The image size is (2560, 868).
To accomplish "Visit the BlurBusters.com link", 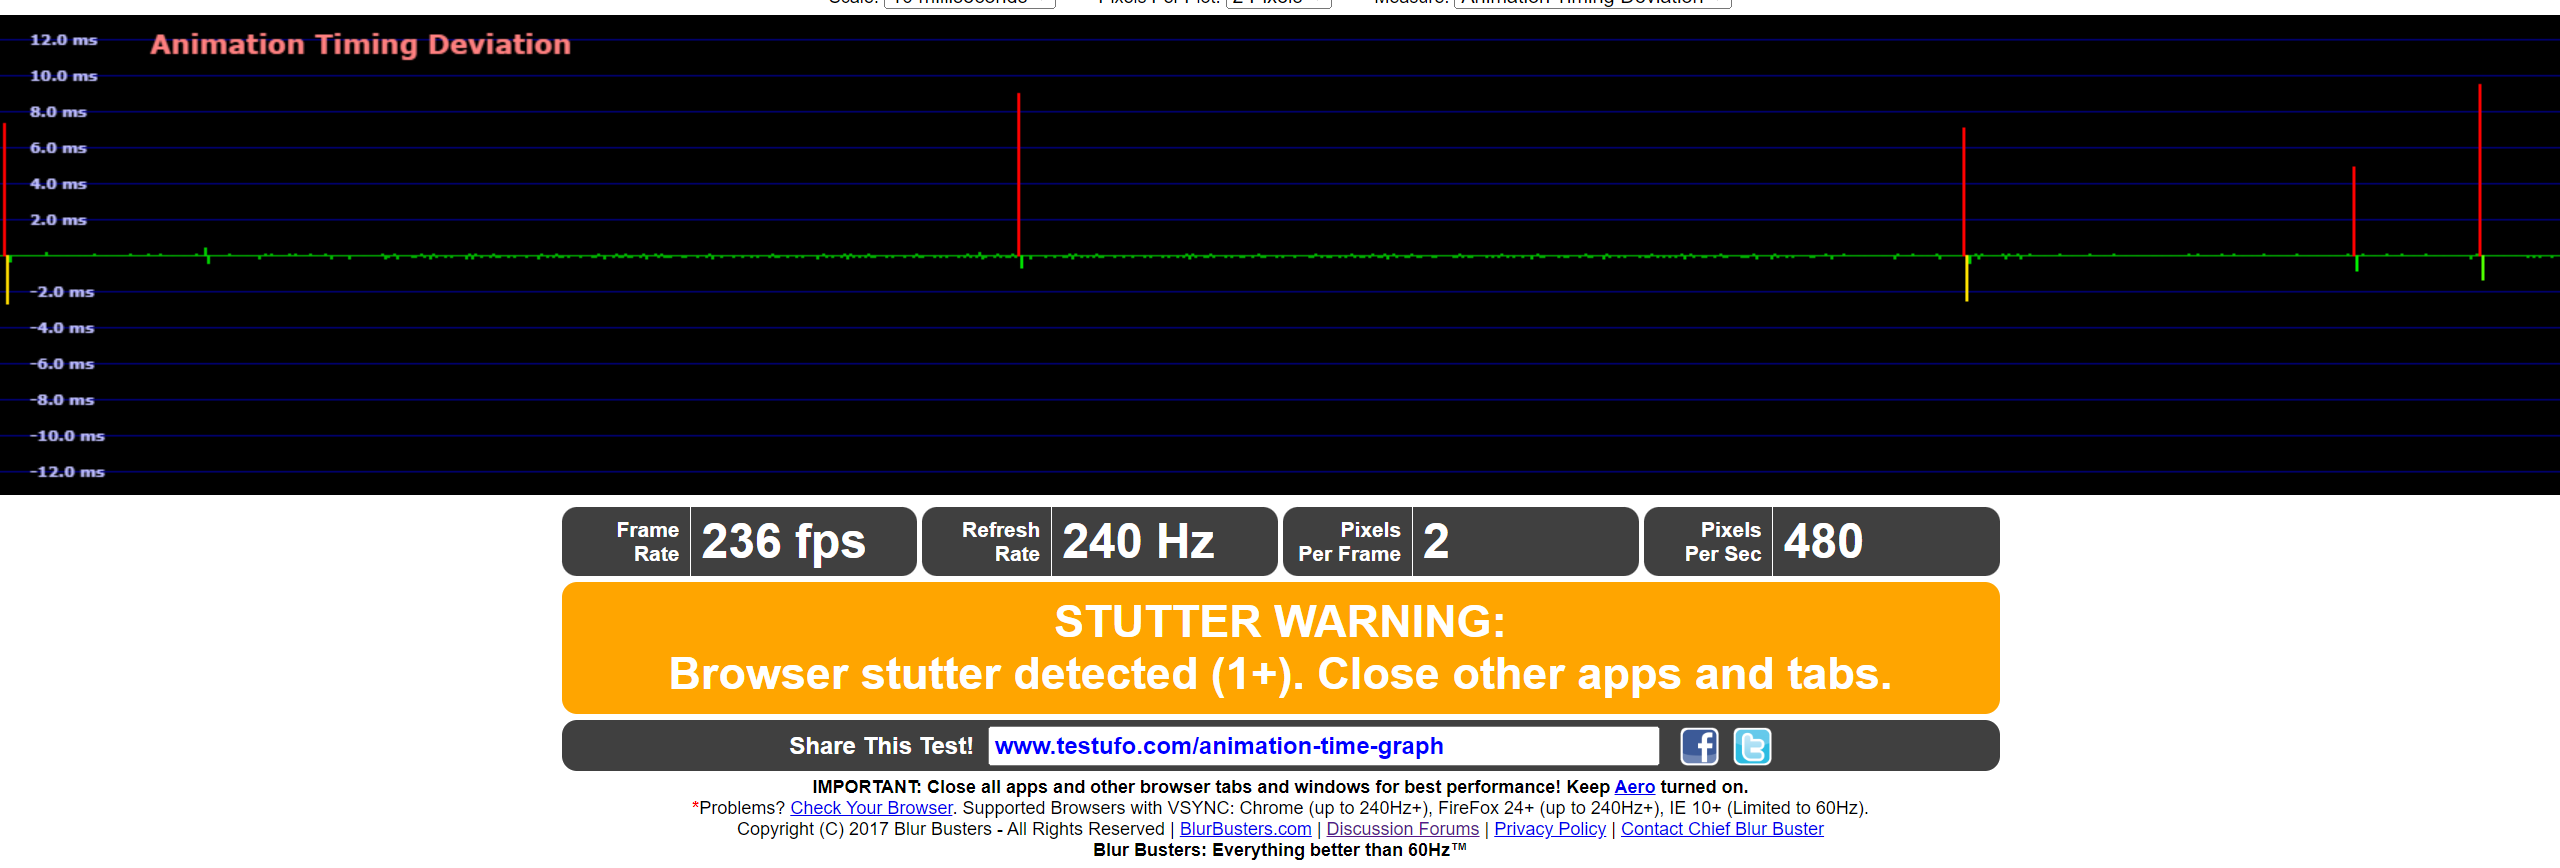I will point(1245,829).
